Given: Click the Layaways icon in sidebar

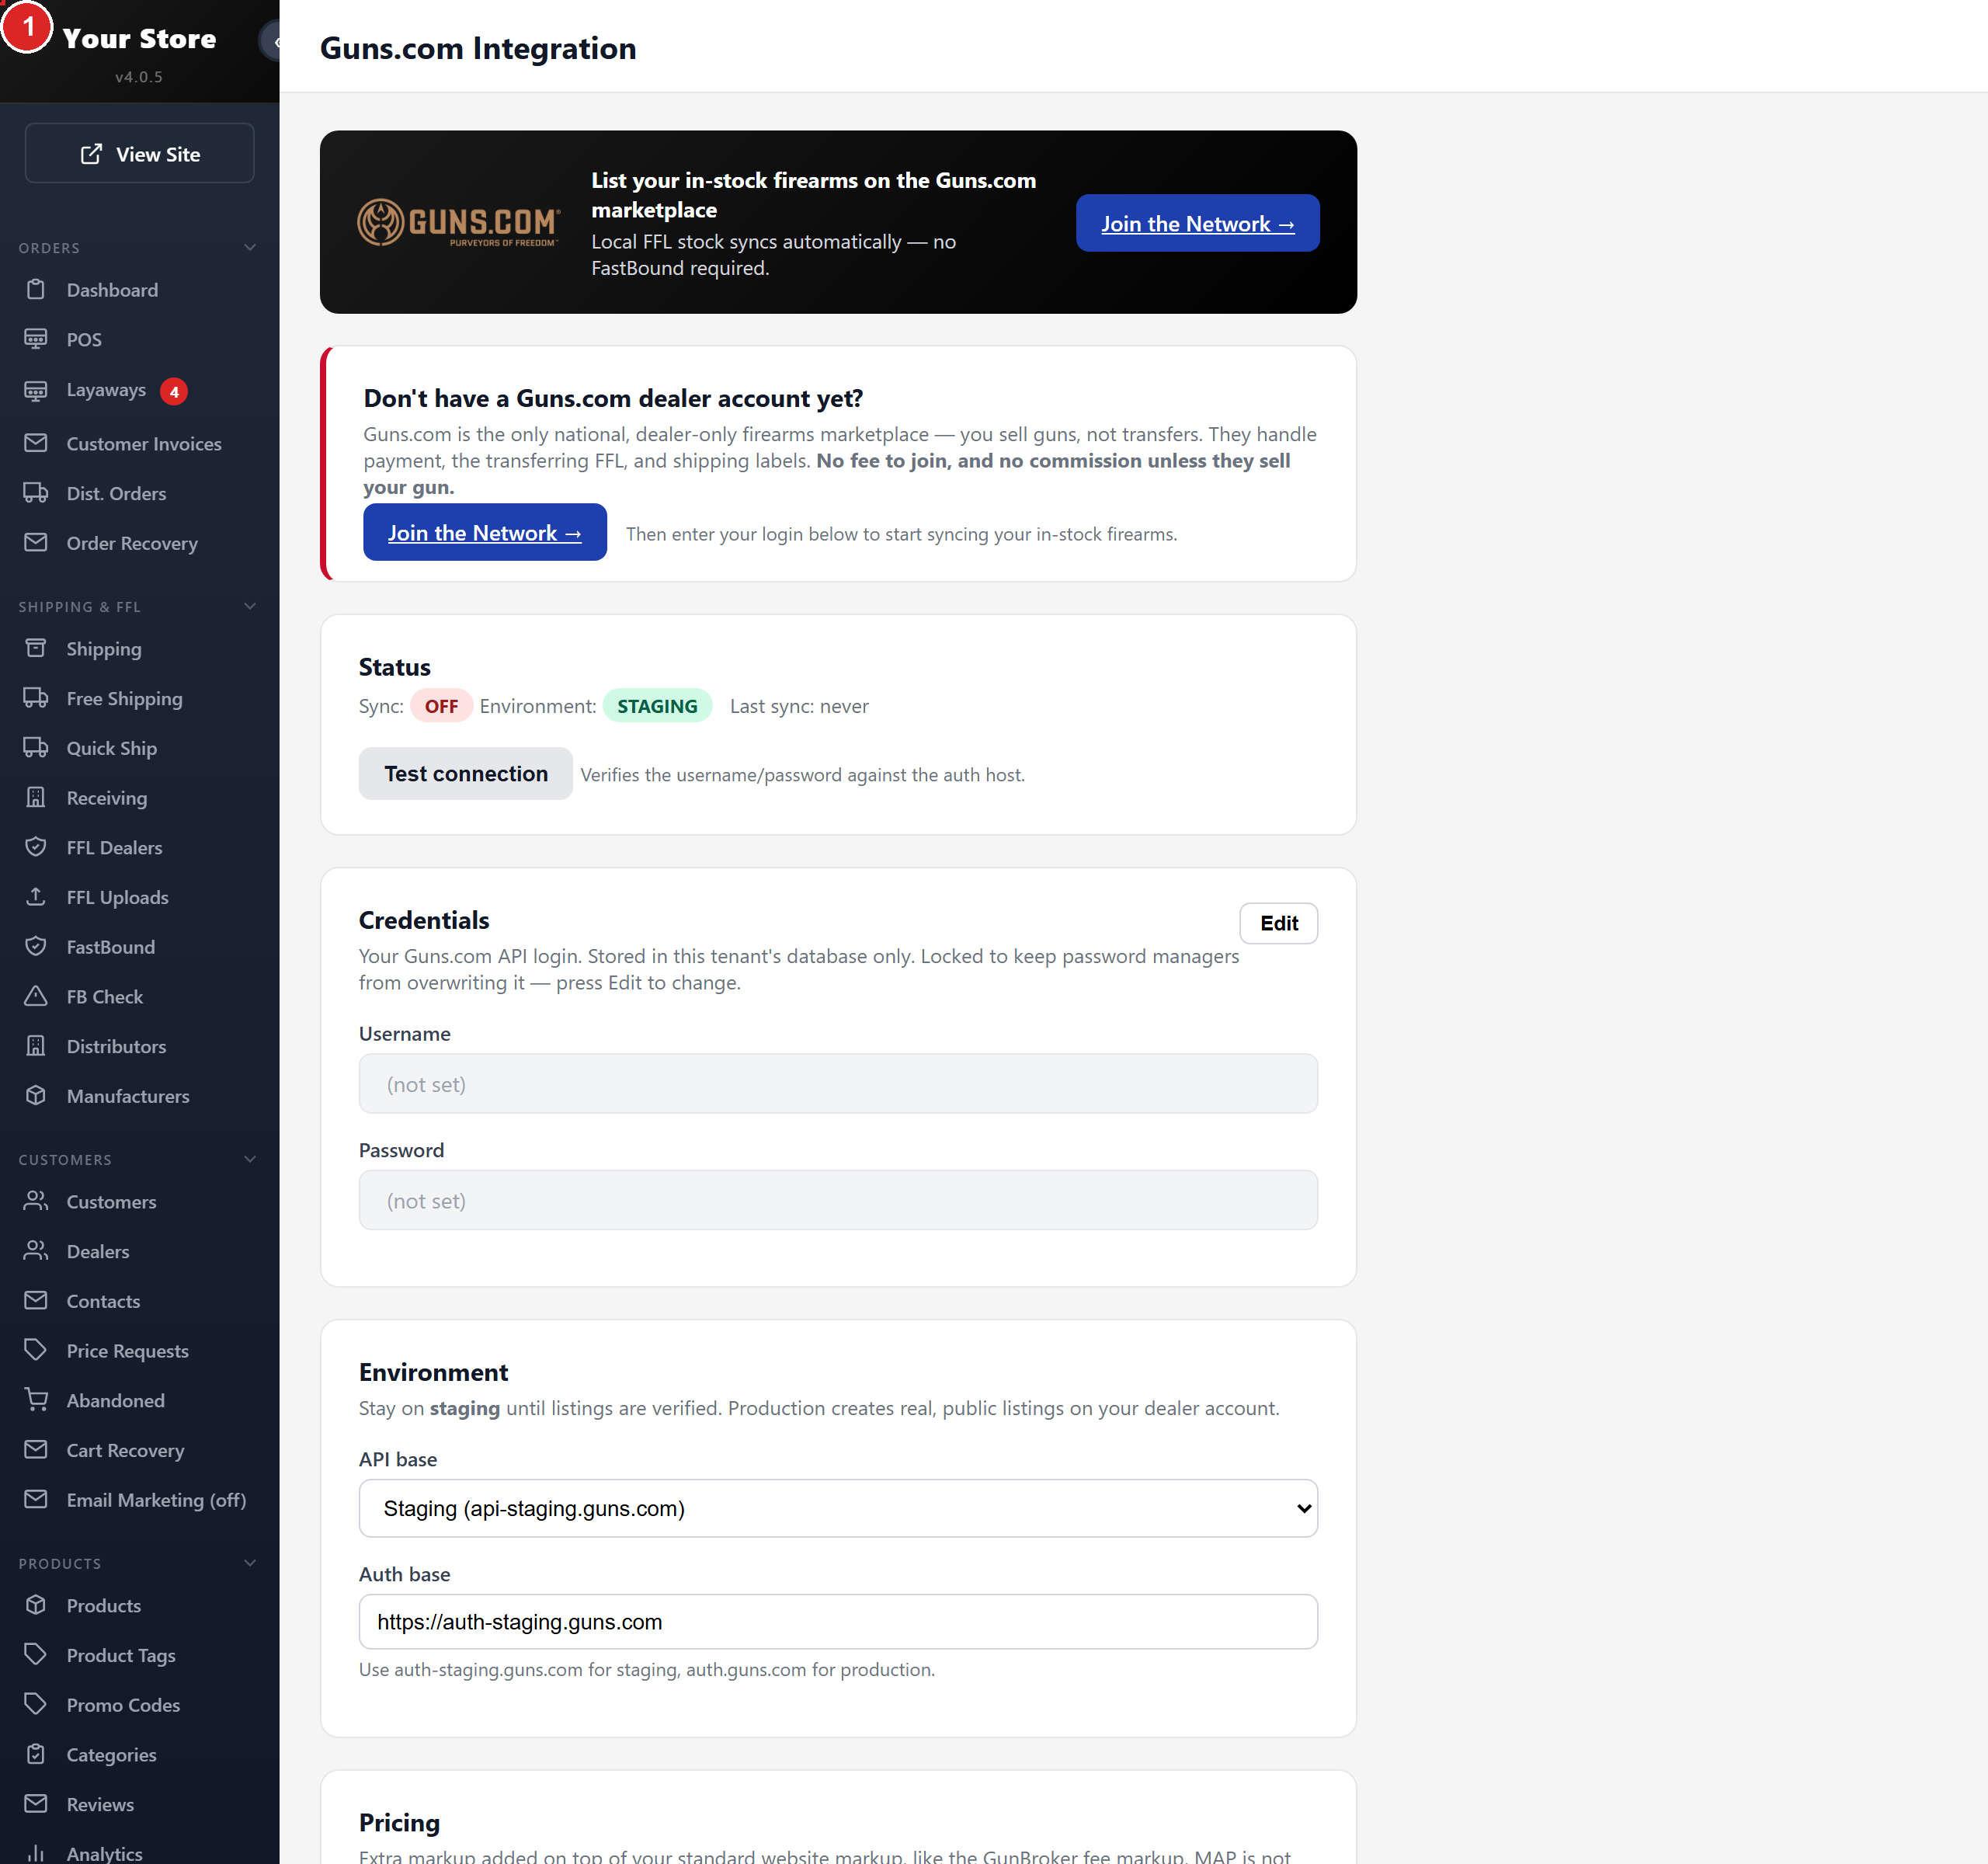Looking at the screenshot, I should point(36,390).
